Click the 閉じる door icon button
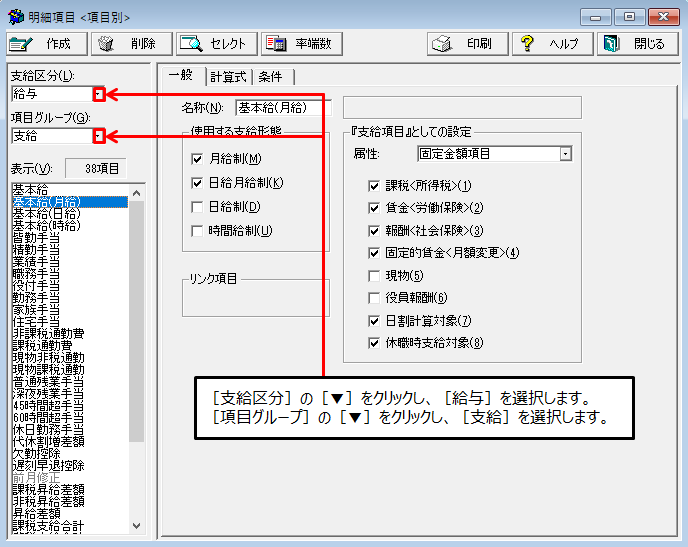 638,44
